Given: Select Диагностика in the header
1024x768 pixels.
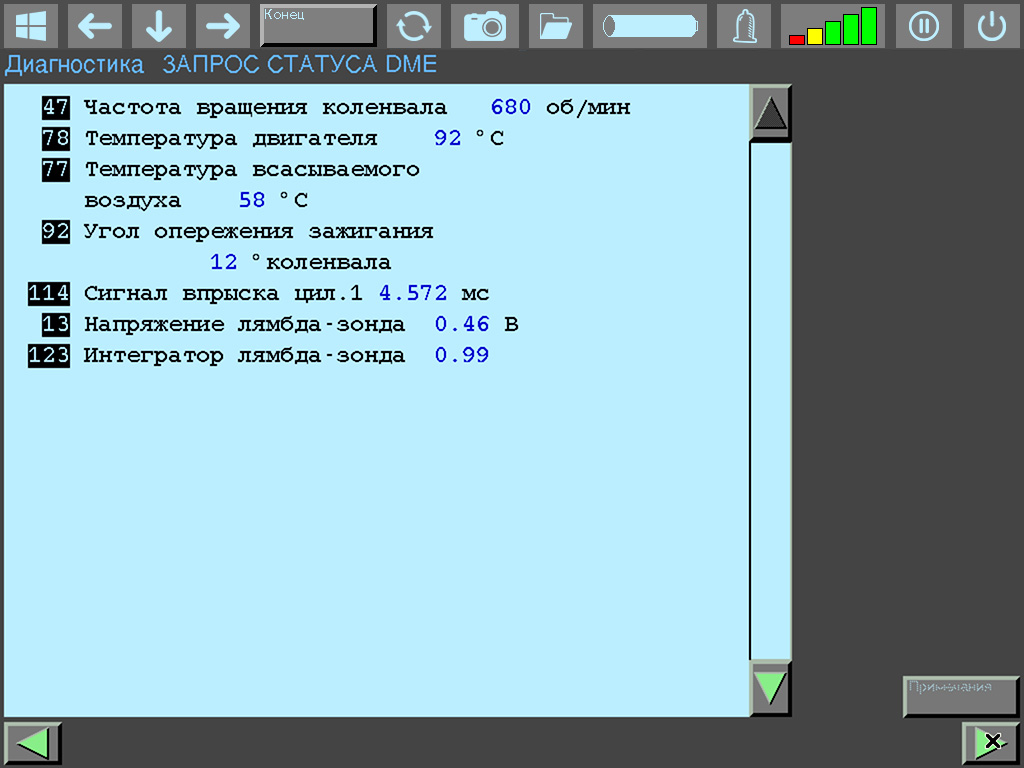Looking at the screenshot, I should pos(75,65).
